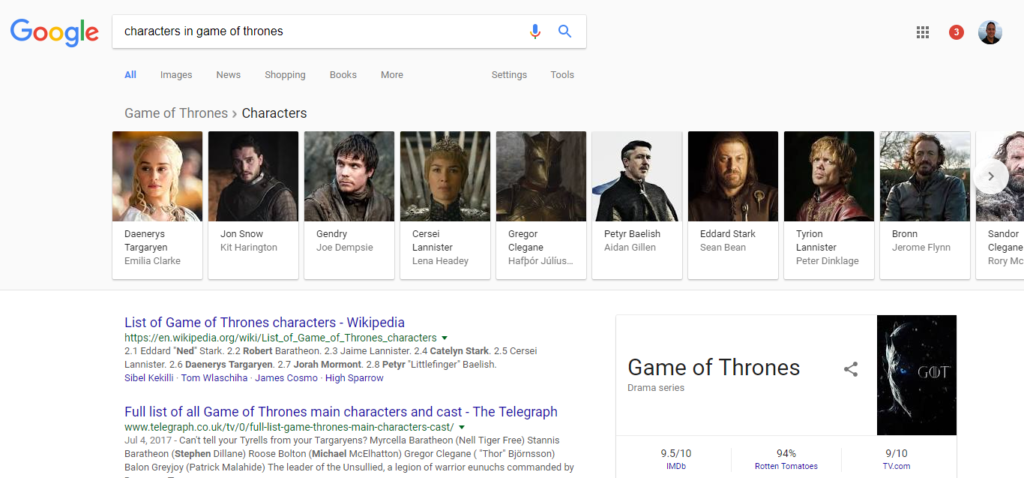Switch to the Images tab
Viewport: 1024px width, 478px height.
pyautogui.click(x=176, y=75)
